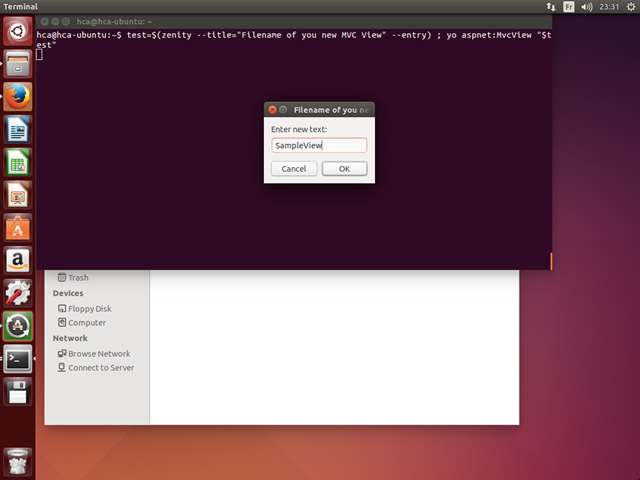Click the zenity command line text

pos(294,40)
